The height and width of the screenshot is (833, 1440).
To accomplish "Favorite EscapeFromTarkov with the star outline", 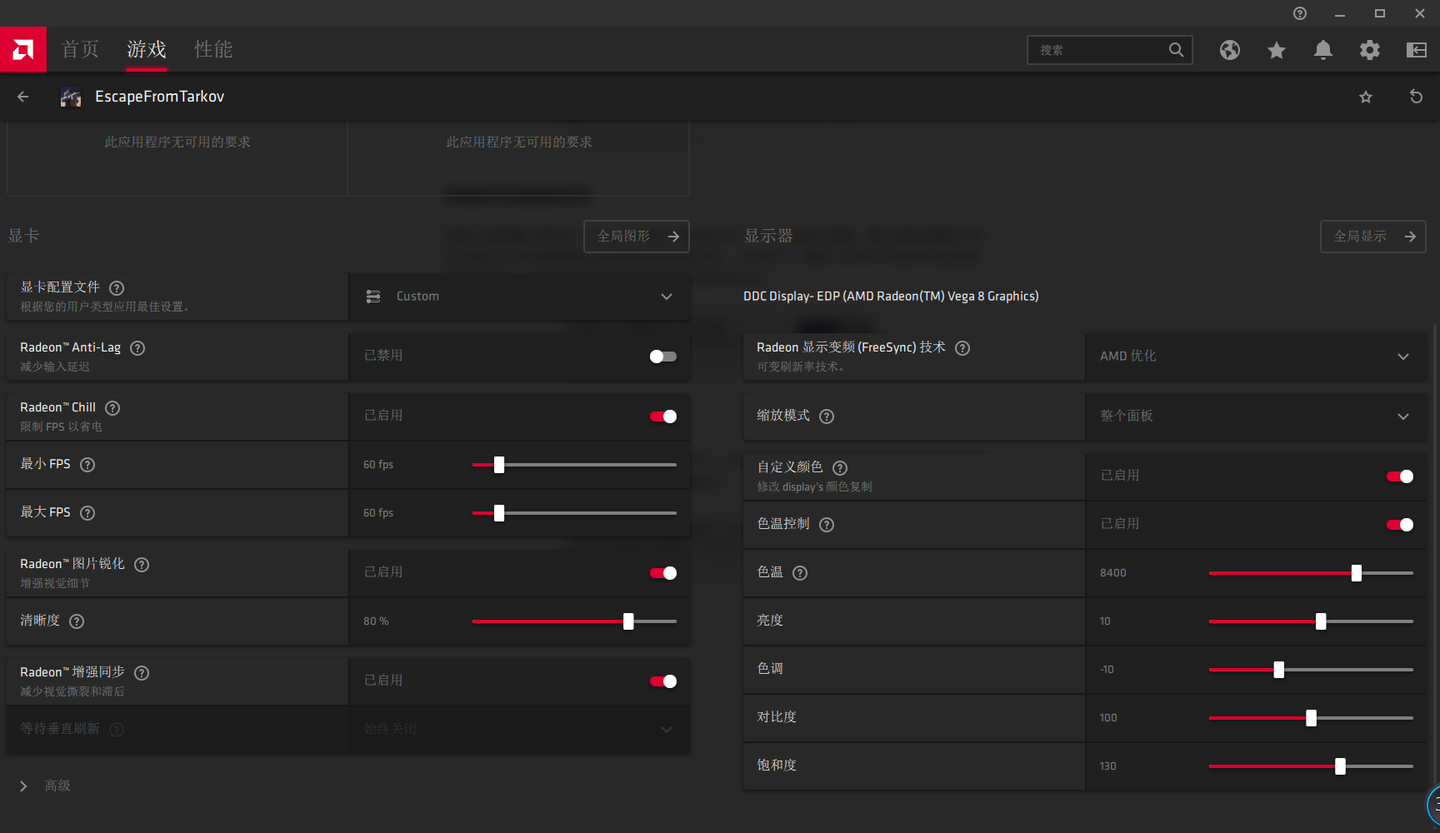I will click(1366, 97).
